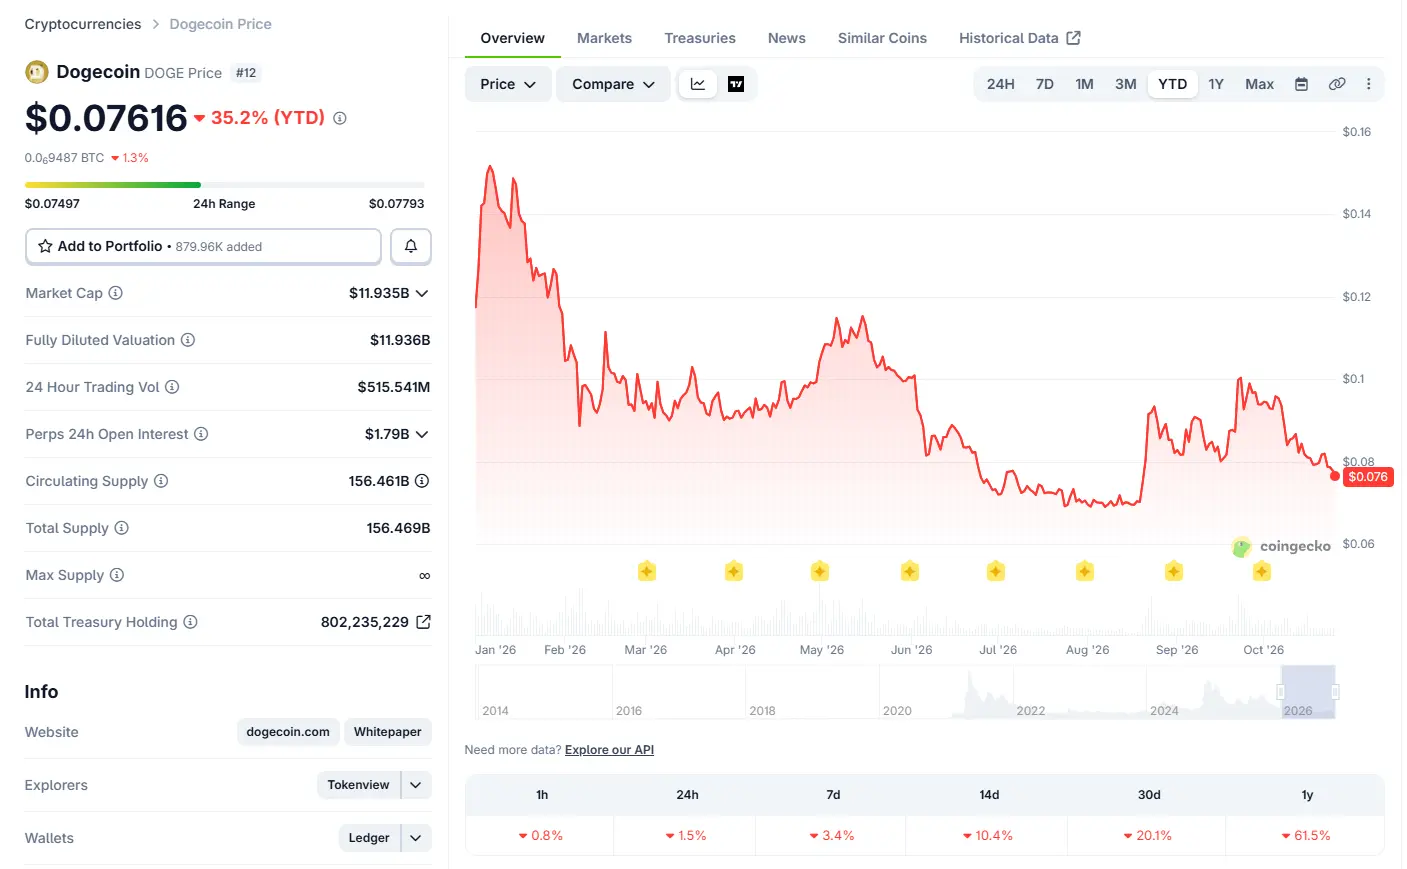Expand the Wallets dropdown arrow beside Ledger
This screenshot has height=869, width=1407.
point(416,838)
